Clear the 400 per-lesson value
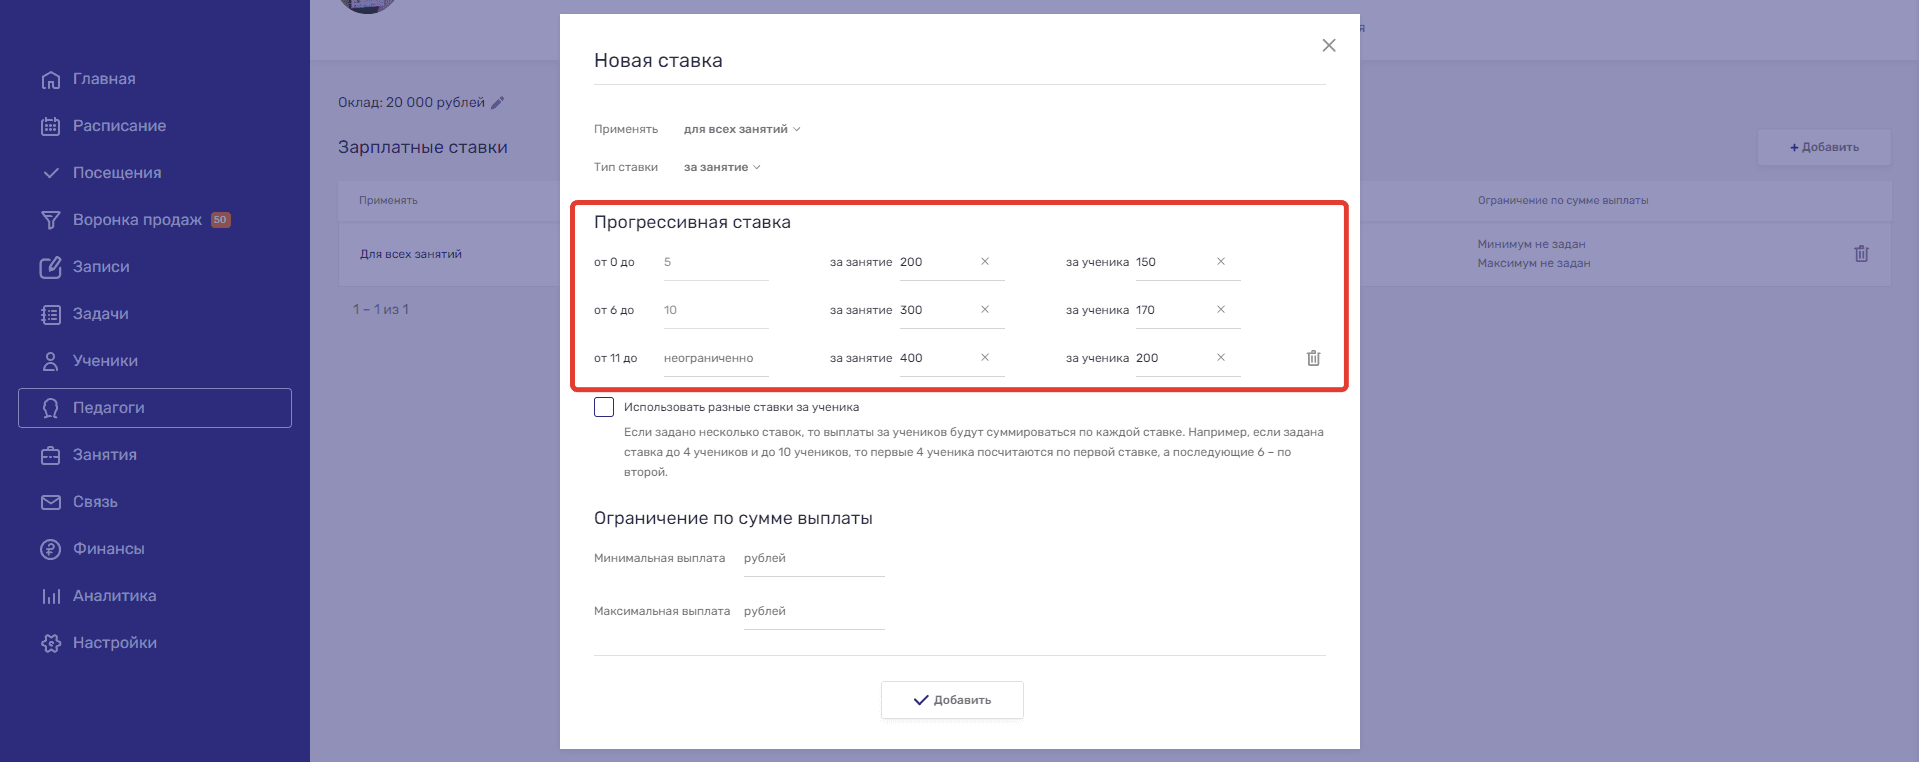This screenshot has height=762, width=1919. (x=985, y=358)
